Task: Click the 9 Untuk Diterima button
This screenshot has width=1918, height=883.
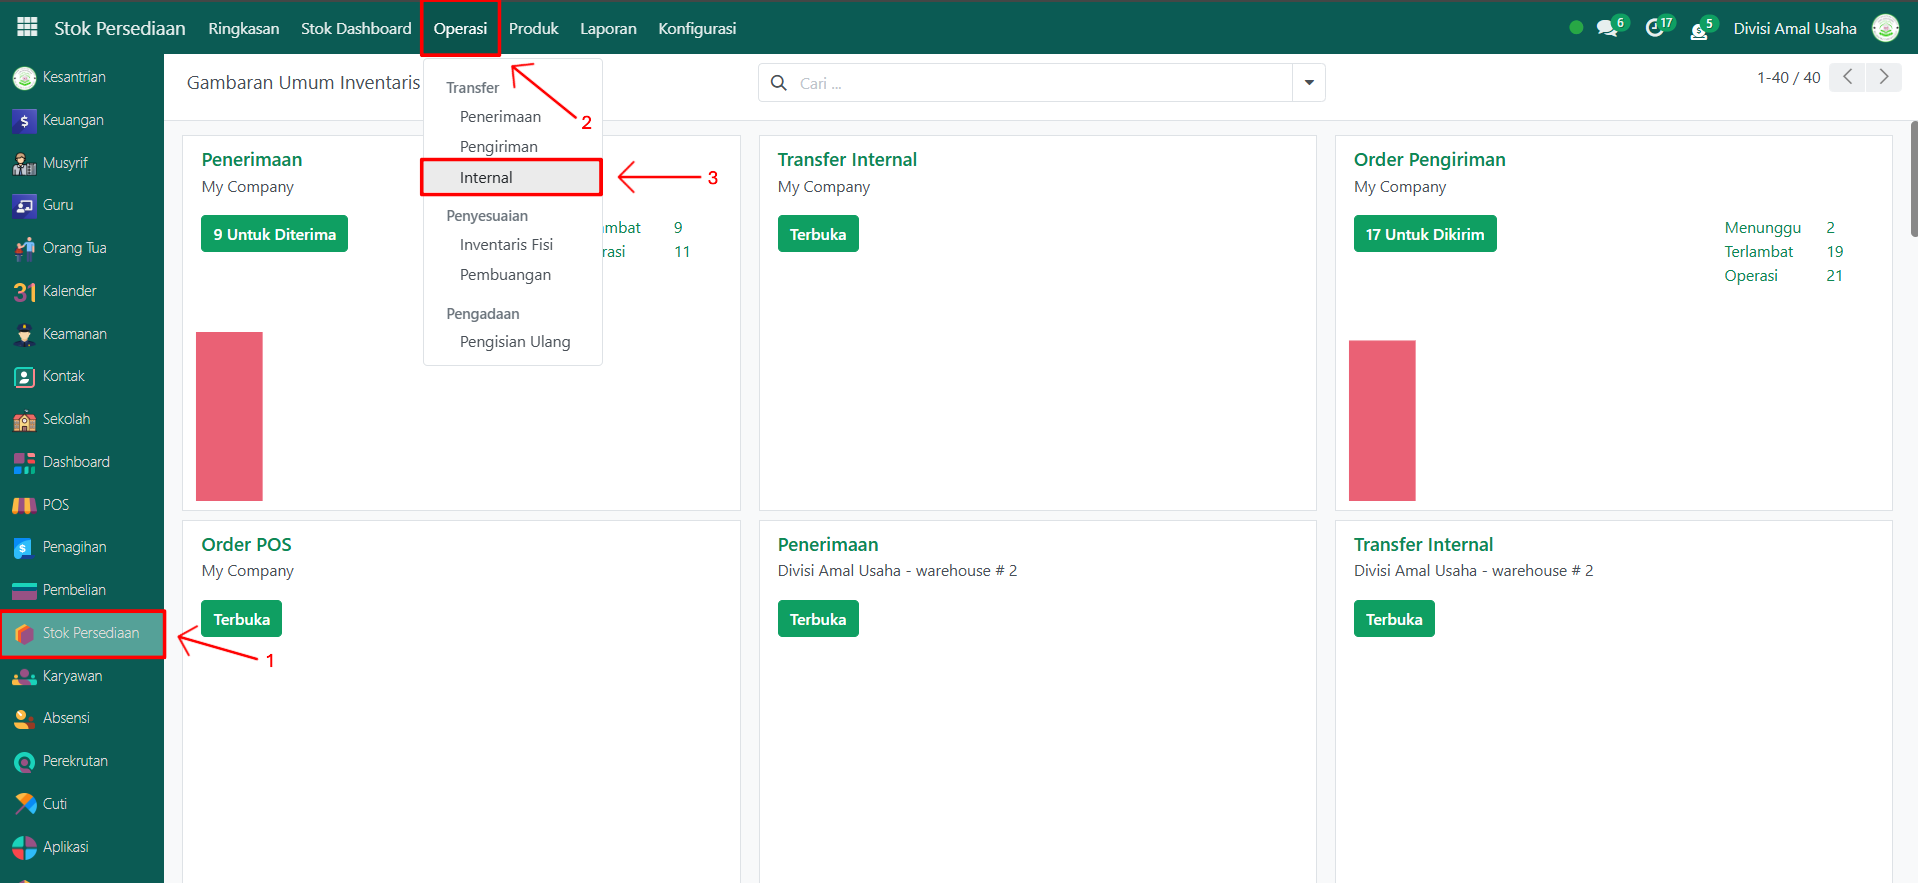Action: (x=274, y=234)
